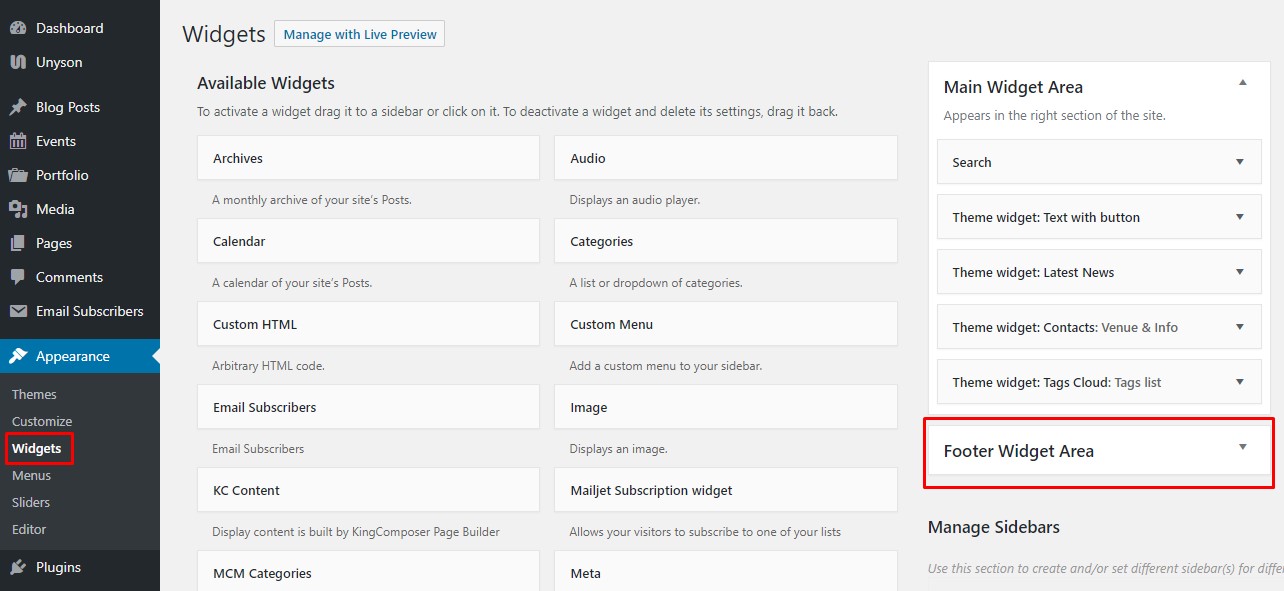Expand the Tags Cloud widget arrow
Viewport: 1284px width, 591px height.
coord(1239,382)
